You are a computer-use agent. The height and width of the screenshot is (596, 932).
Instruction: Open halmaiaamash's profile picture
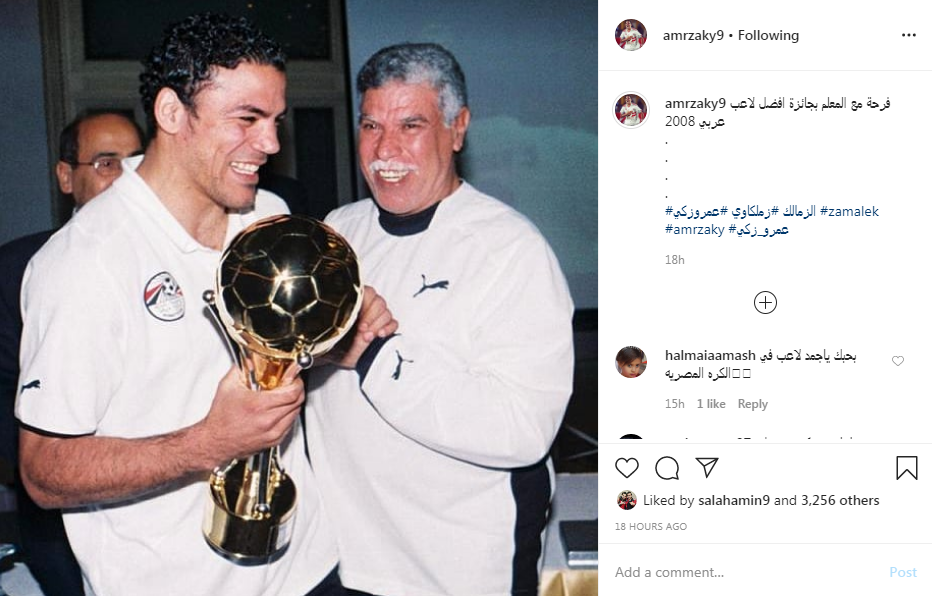pos(631,362)
